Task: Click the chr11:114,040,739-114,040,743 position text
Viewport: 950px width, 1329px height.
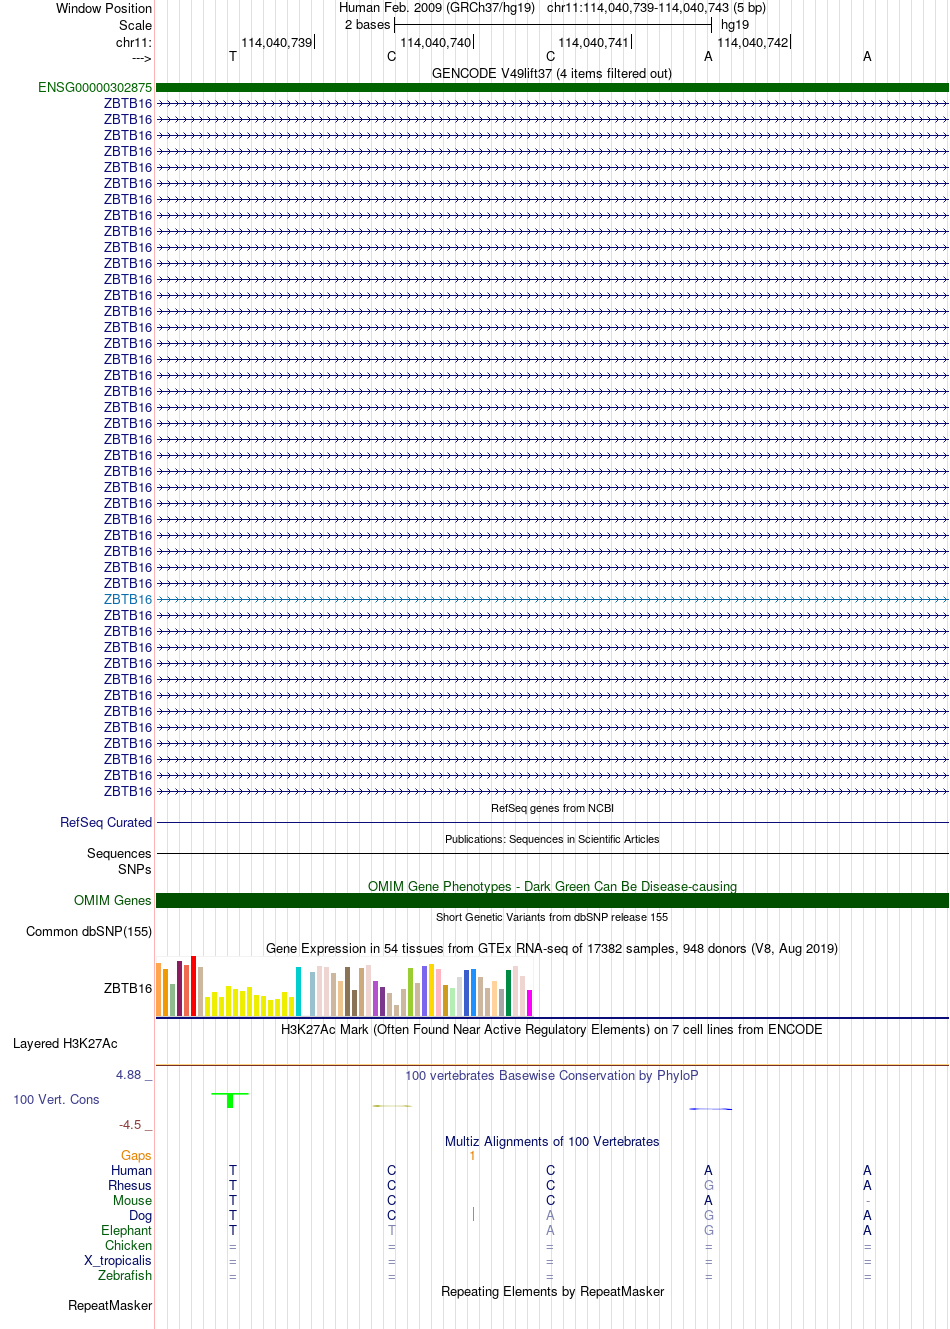Action: 656,8
